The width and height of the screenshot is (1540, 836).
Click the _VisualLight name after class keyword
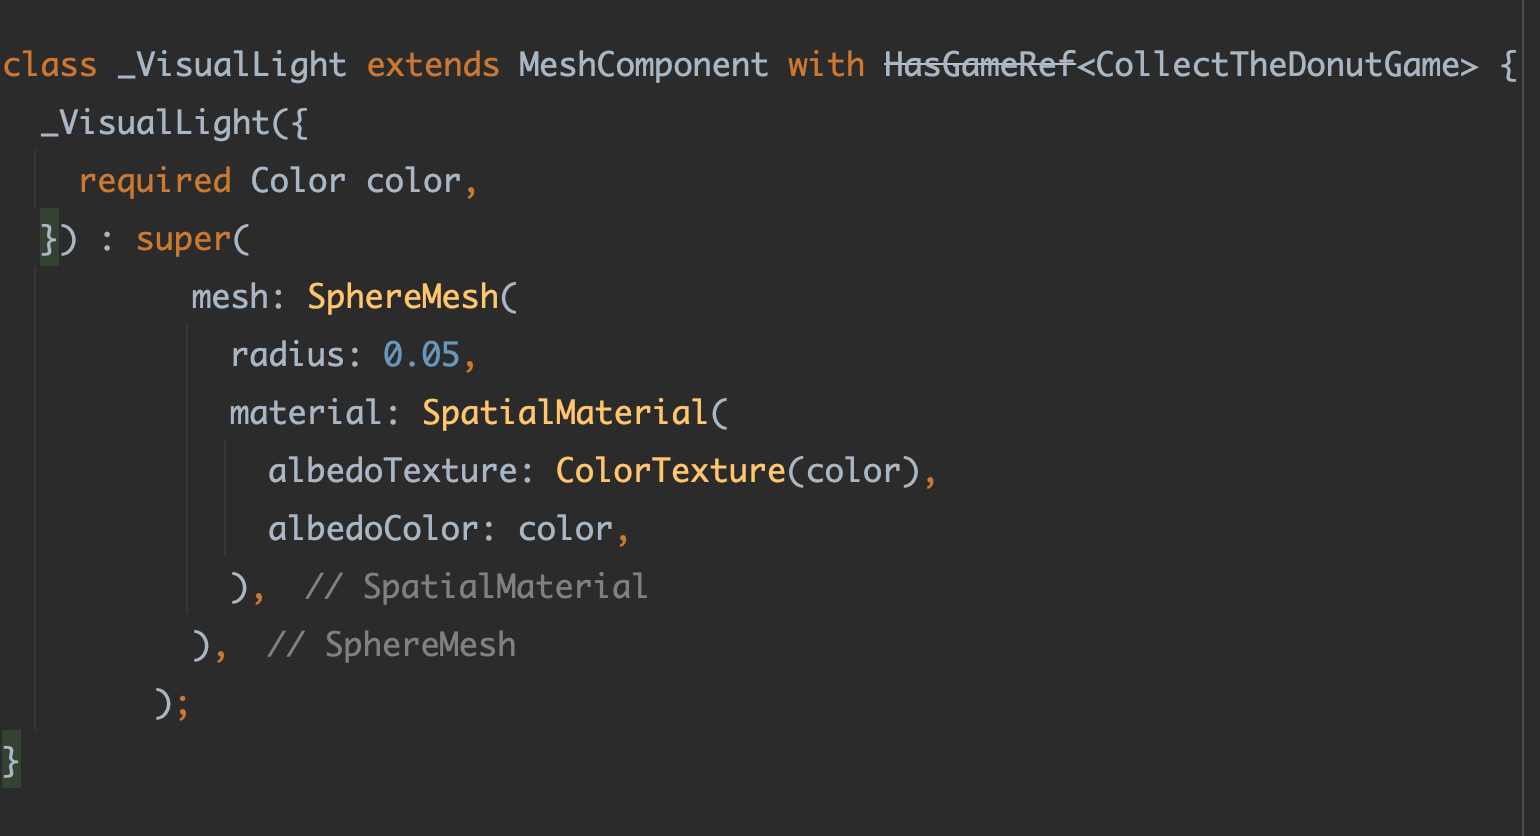[x=232, y=66]
